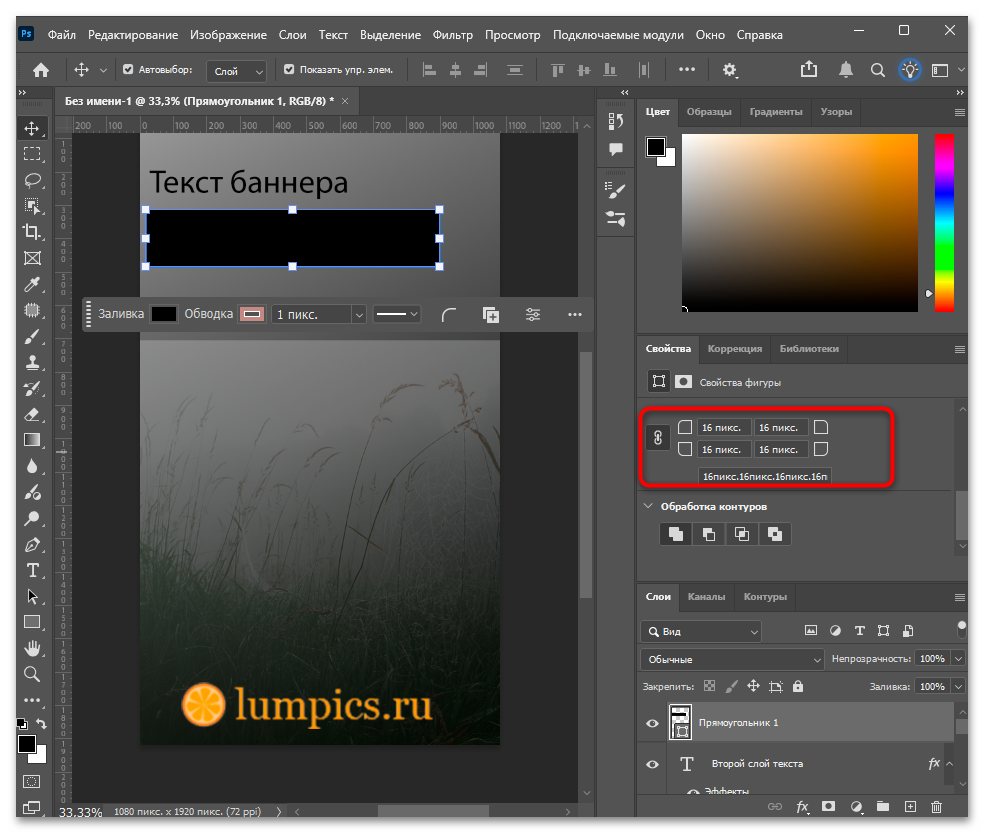Select the Eraser tool
The height and width of the screenshot is (833, 984).
pyautogui.click(x=32, y=414)
